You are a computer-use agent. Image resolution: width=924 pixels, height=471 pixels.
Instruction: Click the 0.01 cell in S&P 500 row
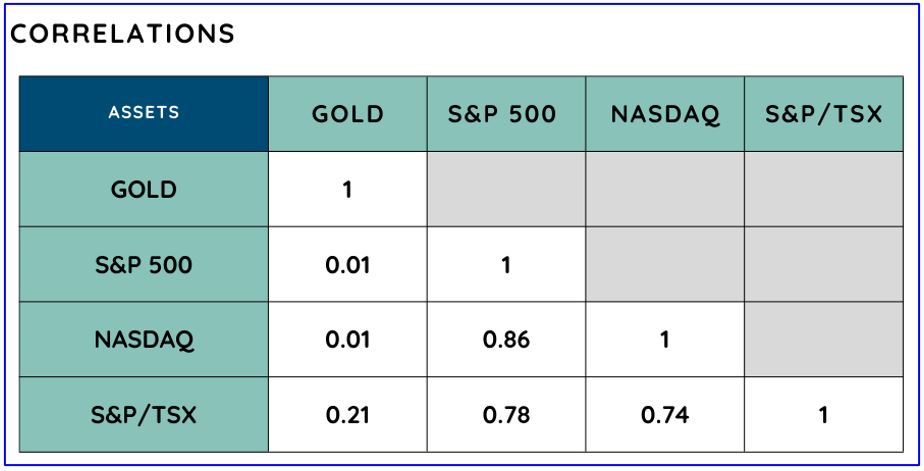(x=347, y=265)
